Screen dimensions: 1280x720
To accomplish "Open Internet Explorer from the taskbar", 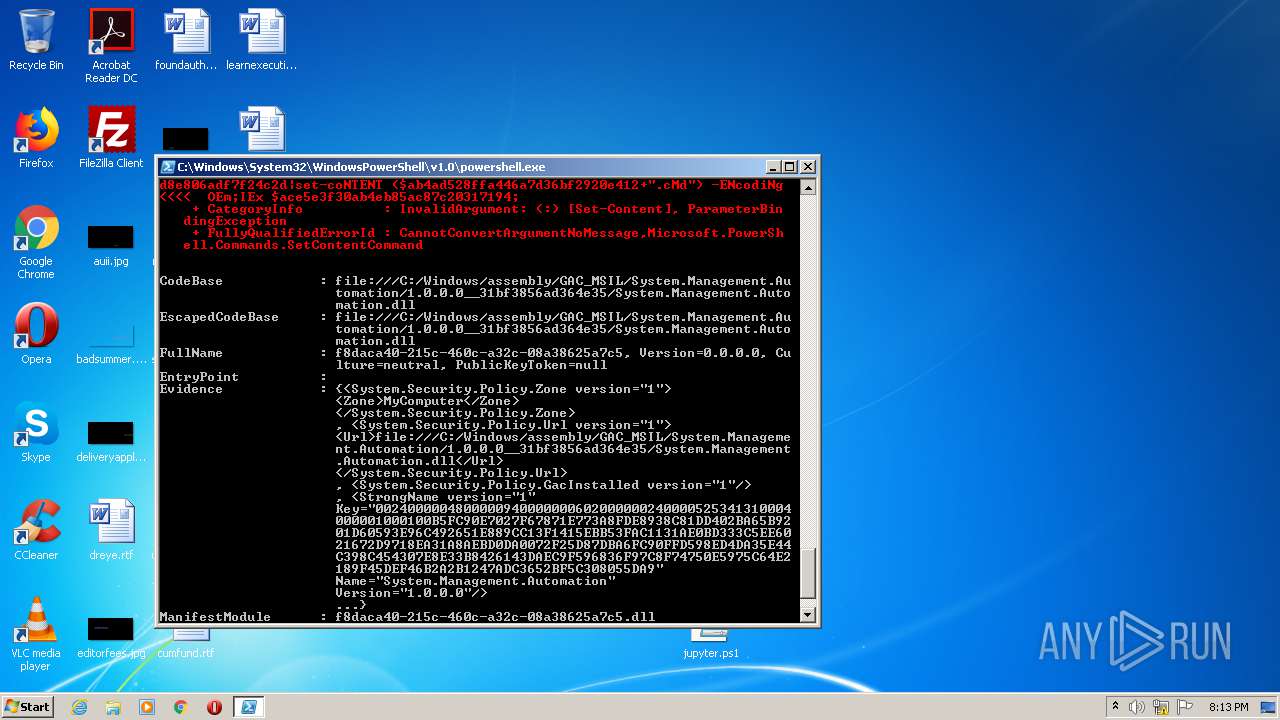I will (x=79, y=707).
